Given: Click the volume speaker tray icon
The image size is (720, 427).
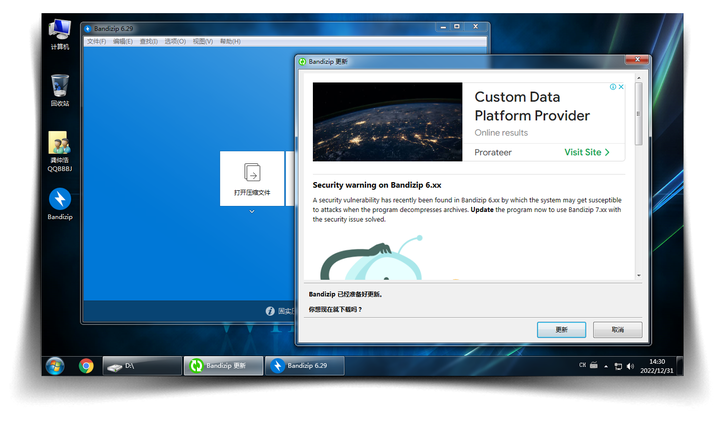Looking at the screenshot, I should 630,366.
